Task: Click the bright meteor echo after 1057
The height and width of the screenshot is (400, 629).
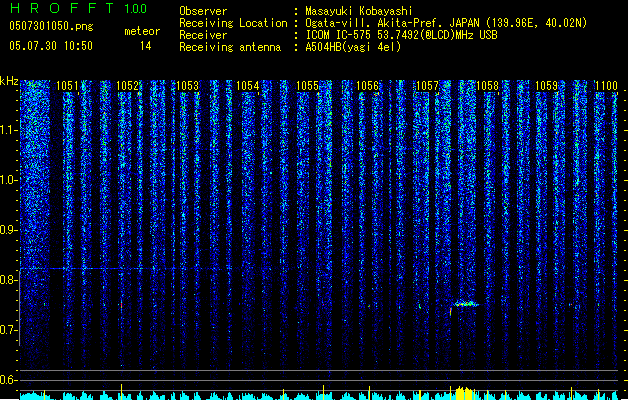Action: pos(466,304)
